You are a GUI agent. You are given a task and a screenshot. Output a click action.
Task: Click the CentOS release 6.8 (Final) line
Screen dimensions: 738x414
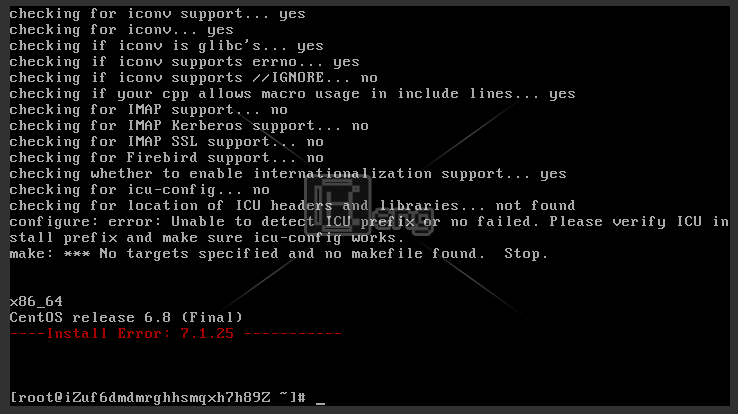click(126, 318)
